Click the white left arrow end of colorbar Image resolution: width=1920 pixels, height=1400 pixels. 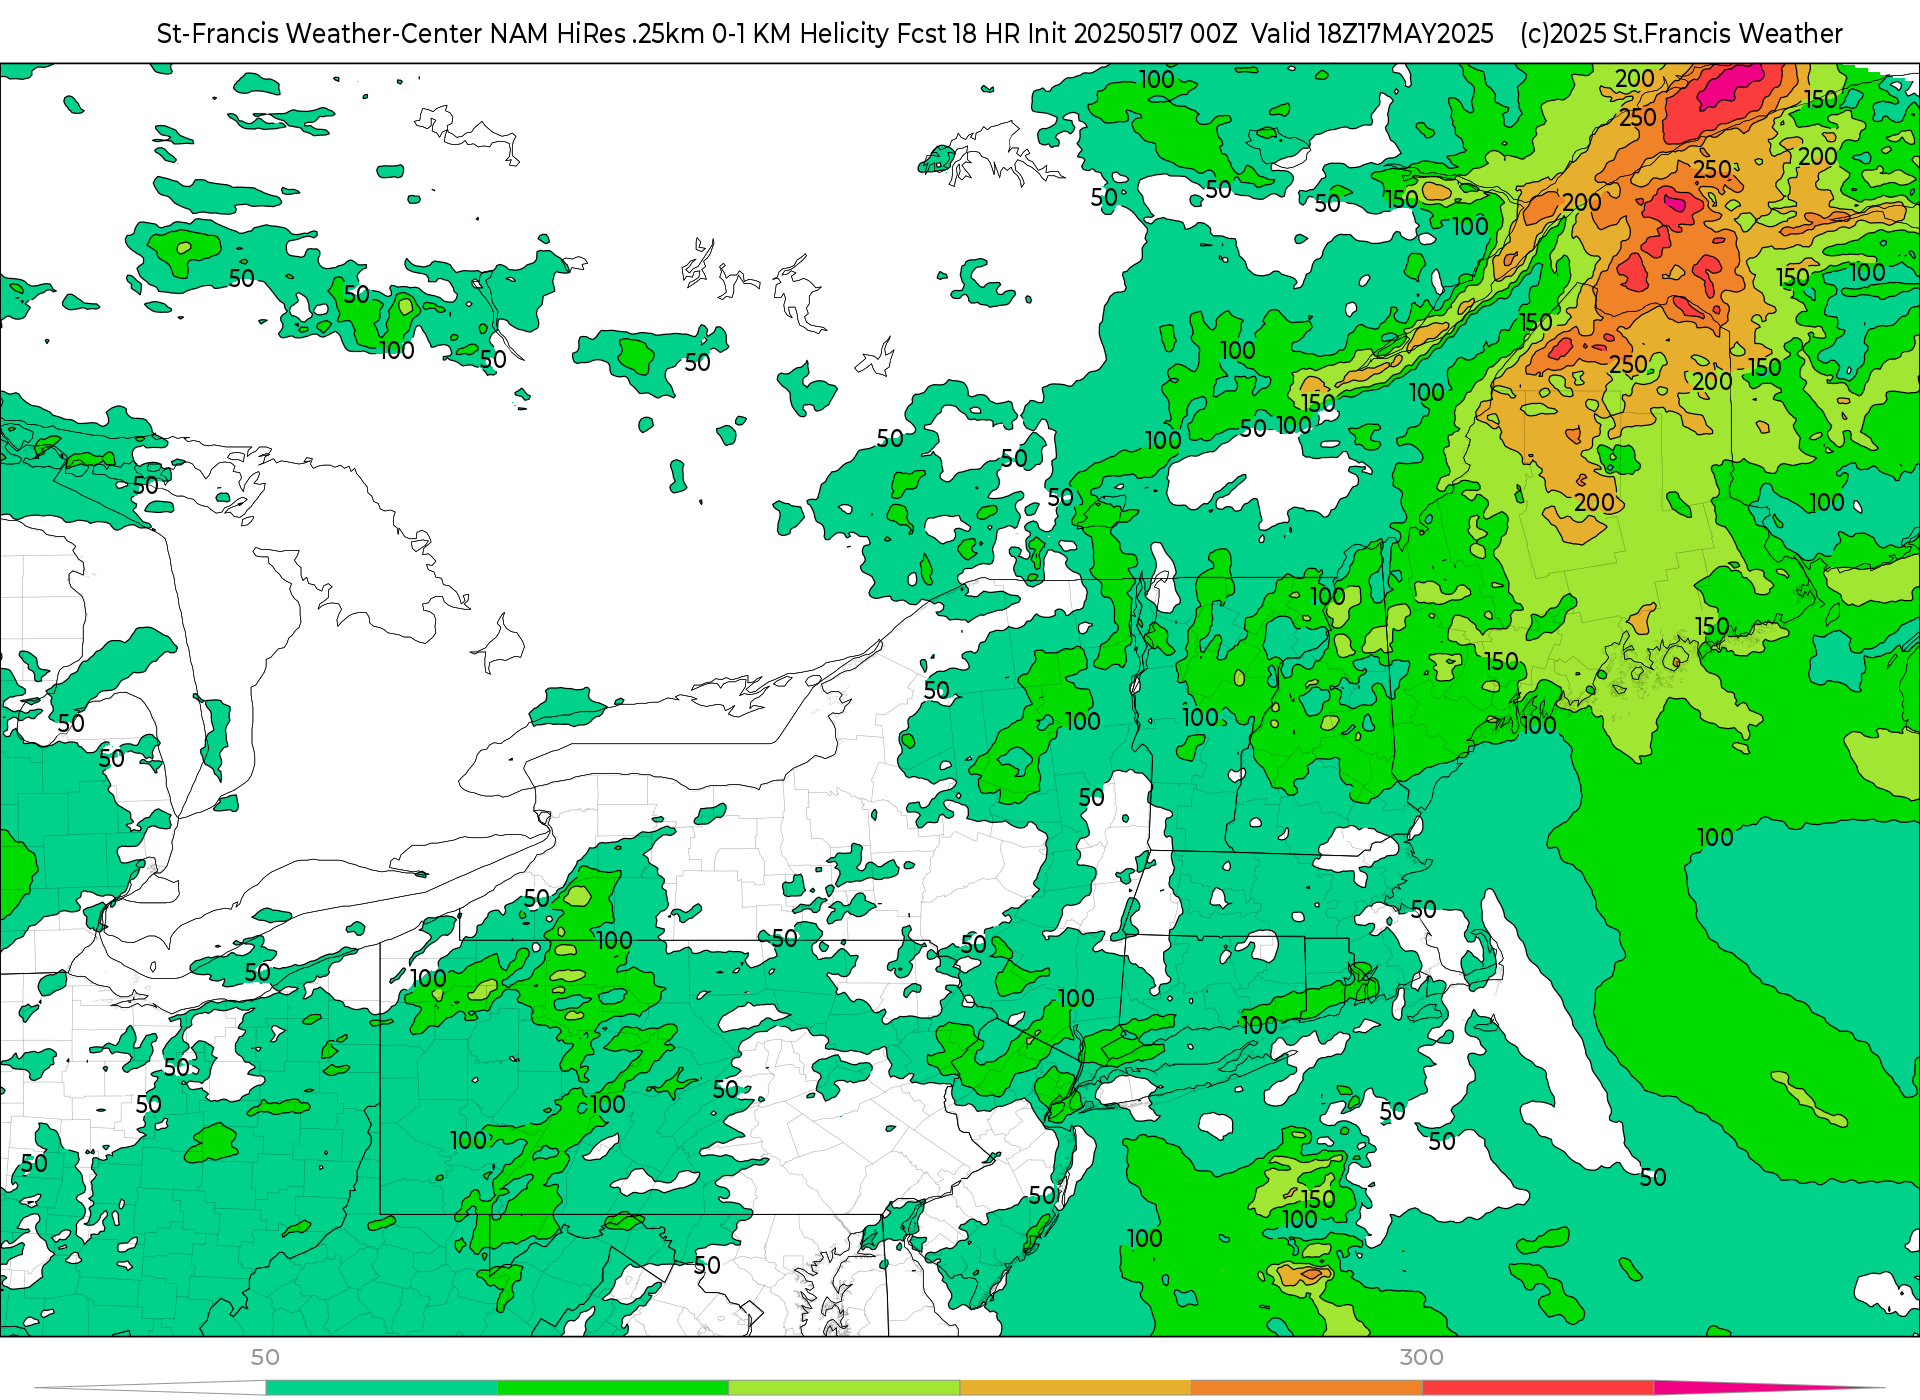tap(150, 1388)
